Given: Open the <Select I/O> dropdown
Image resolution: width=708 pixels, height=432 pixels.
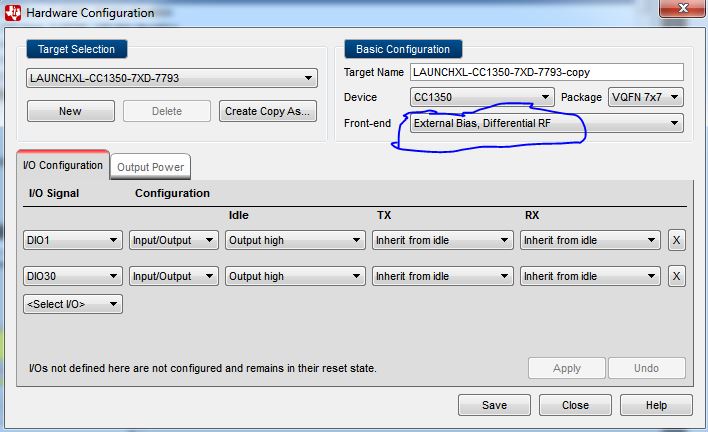Looking at the screenshot, I should 73,304.
